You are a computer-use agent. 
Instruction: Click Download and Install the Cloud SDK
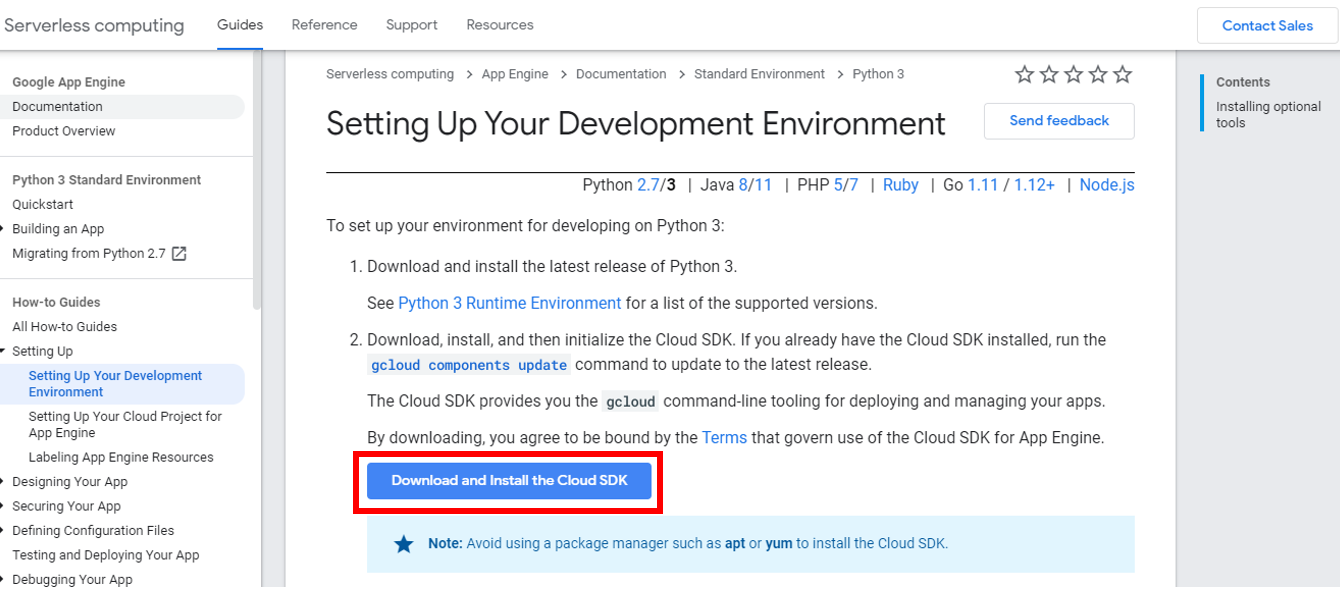tap(509, 481)
